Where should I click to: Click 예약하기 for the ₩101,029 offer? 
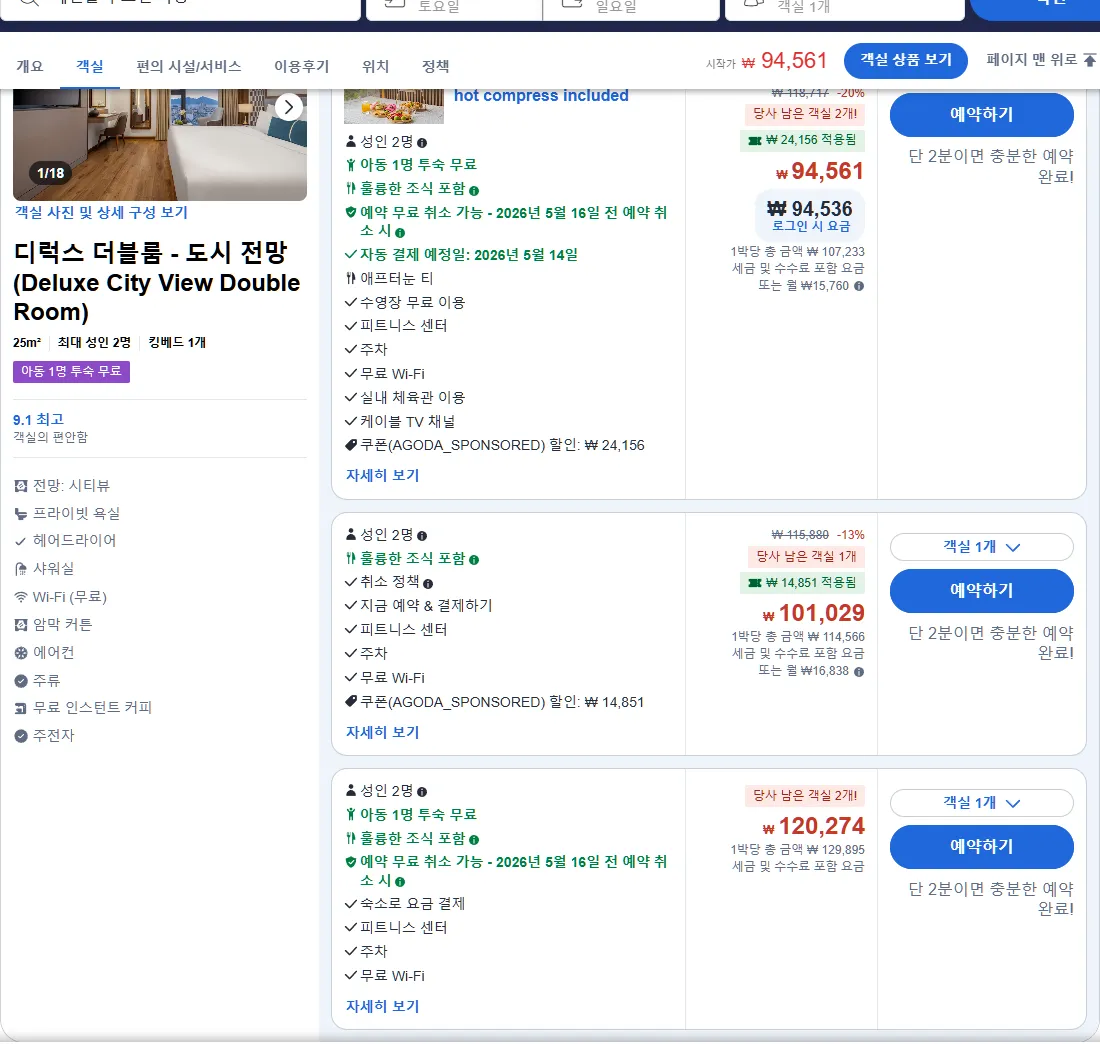click(981, 591)
